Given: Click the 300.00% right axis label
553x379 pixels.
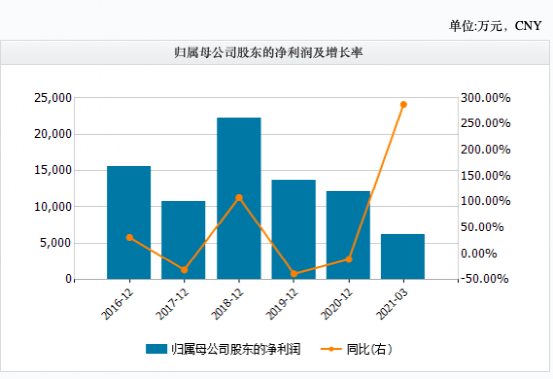Looking at the screenshot, I should click(x=485, y=98).
